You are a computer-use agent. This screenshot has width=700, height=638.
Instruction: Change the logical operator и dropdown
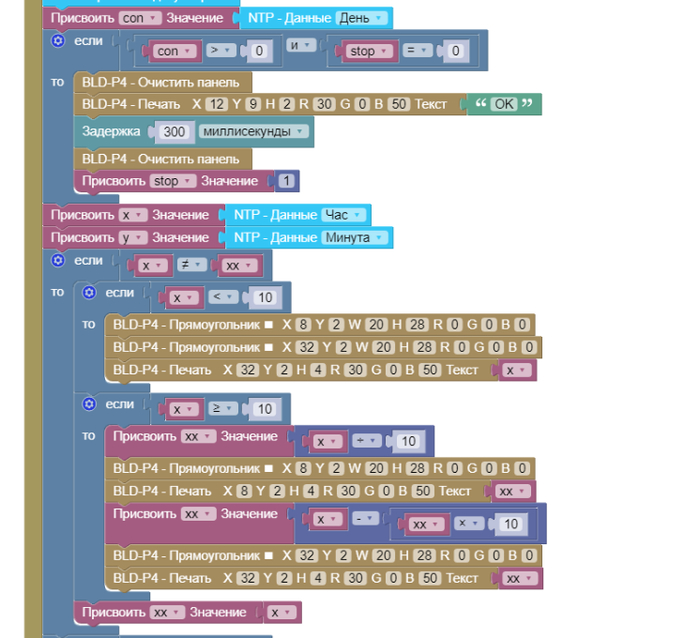(304, 46)
